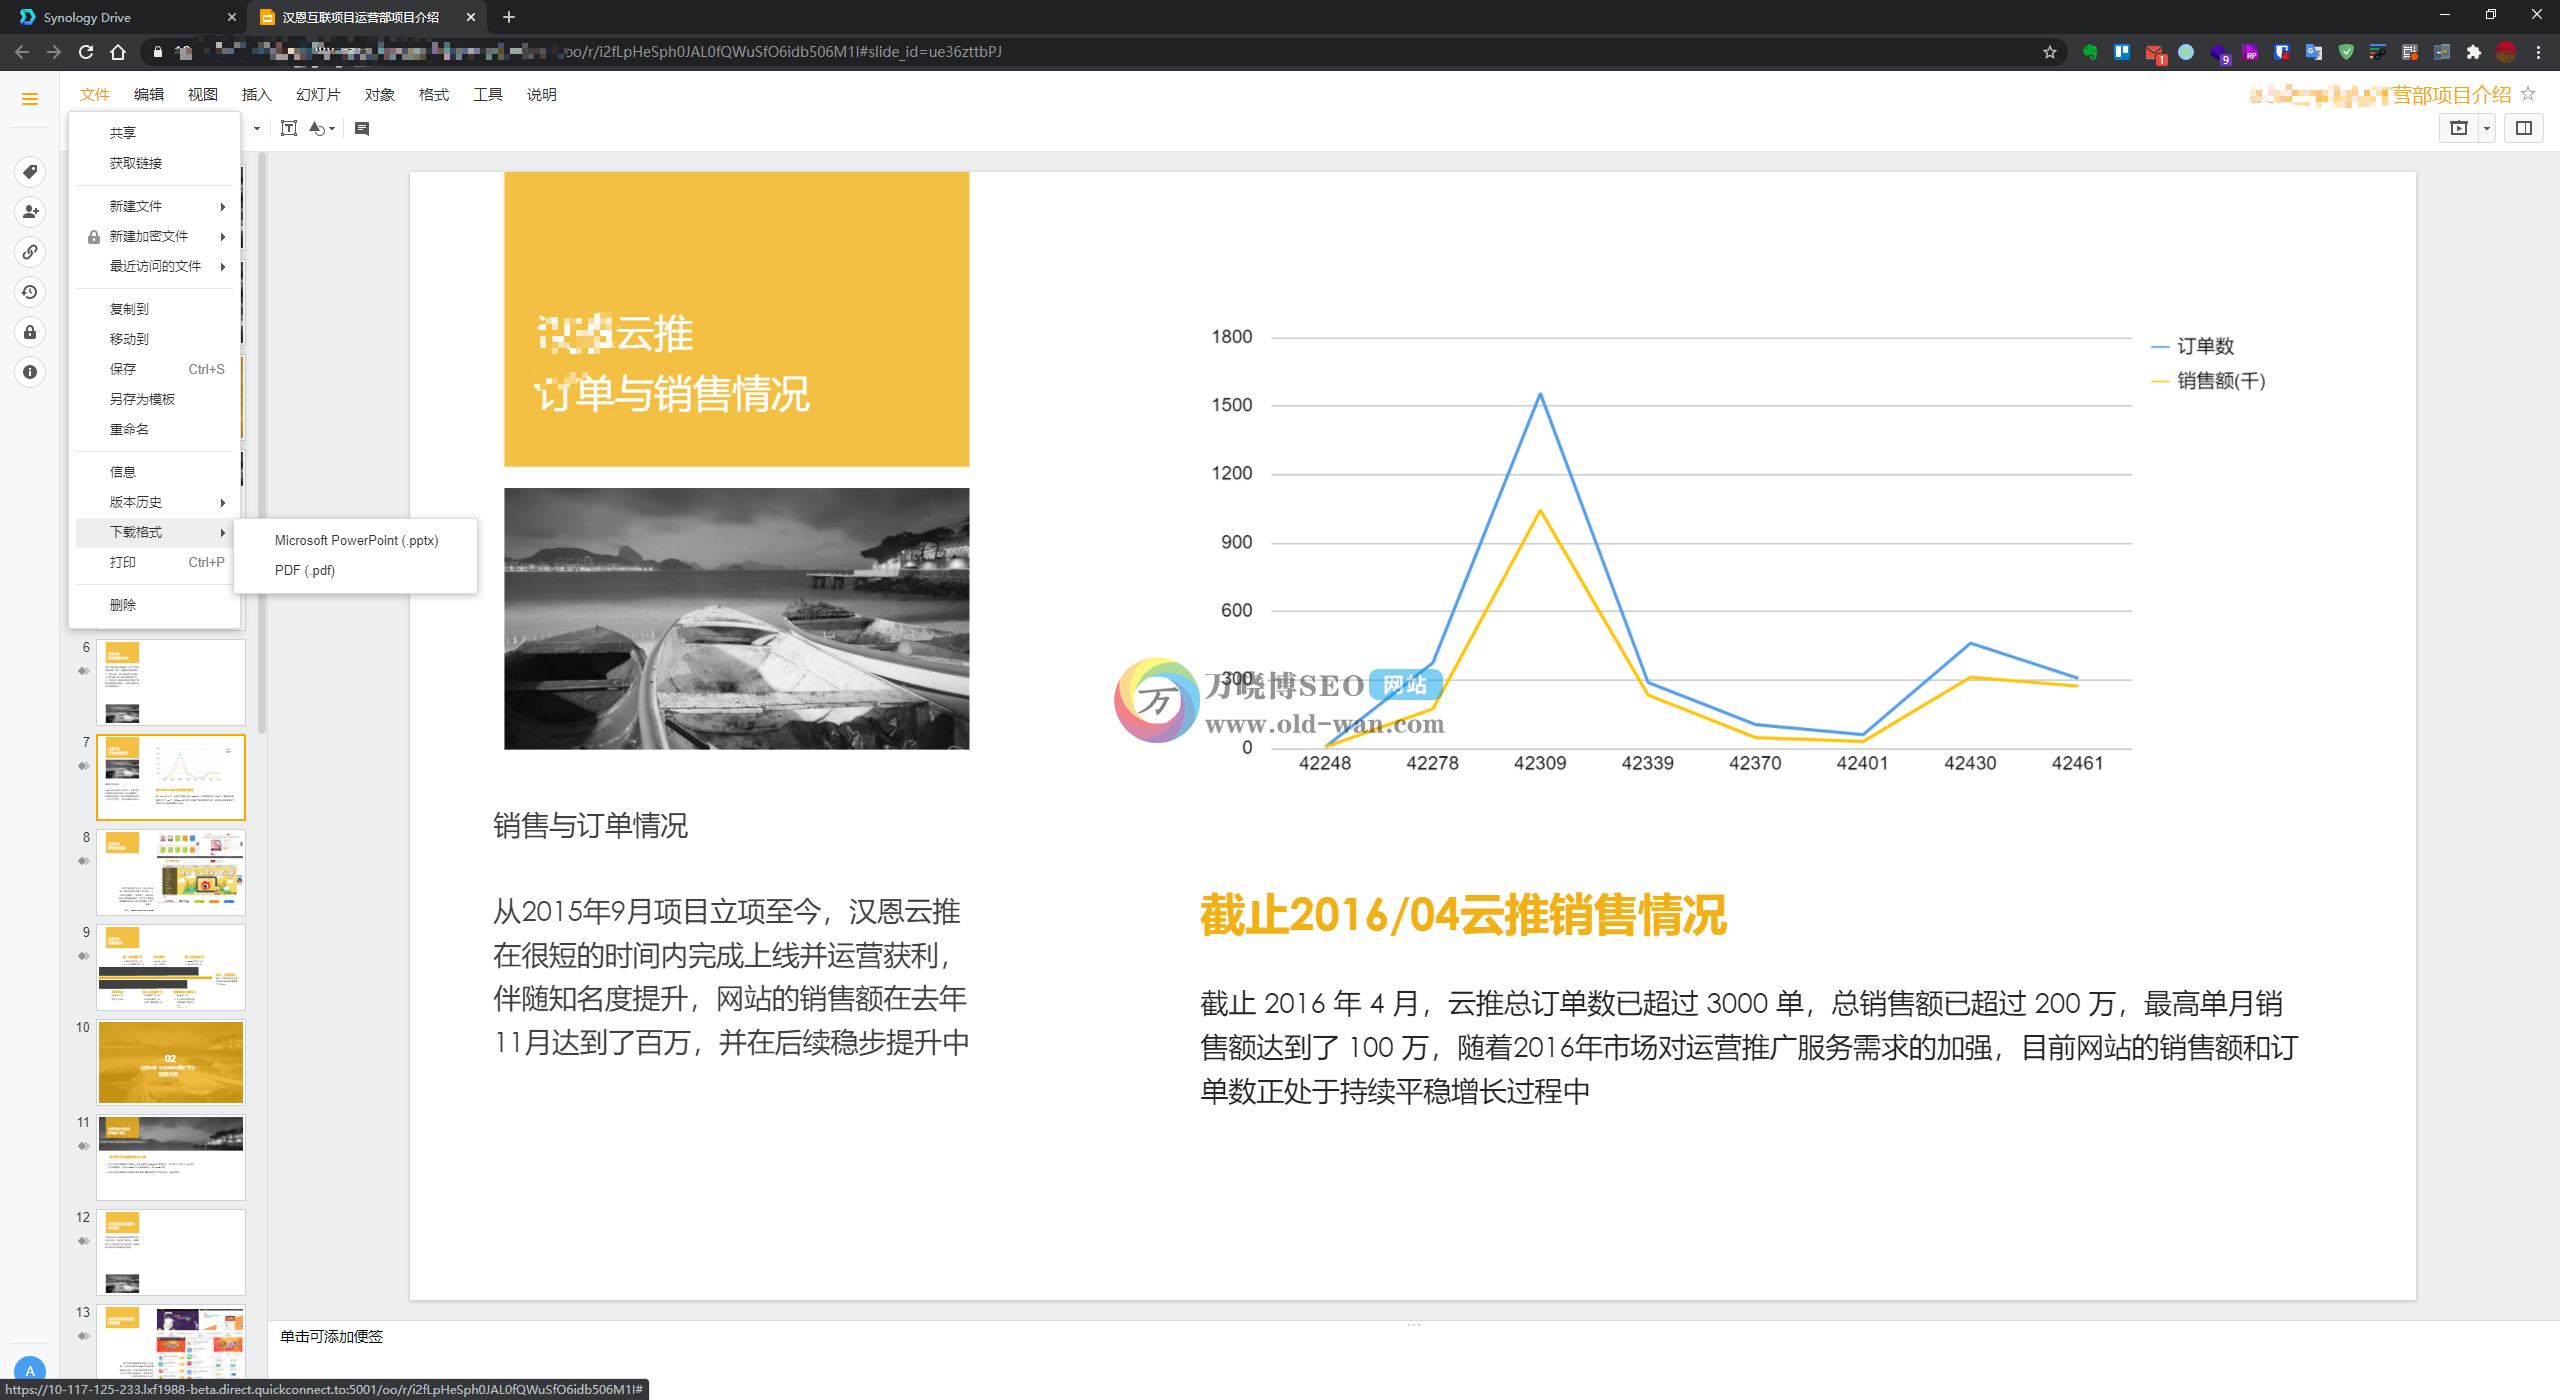Click the 另存为模板 option

(x=141, y=398)
